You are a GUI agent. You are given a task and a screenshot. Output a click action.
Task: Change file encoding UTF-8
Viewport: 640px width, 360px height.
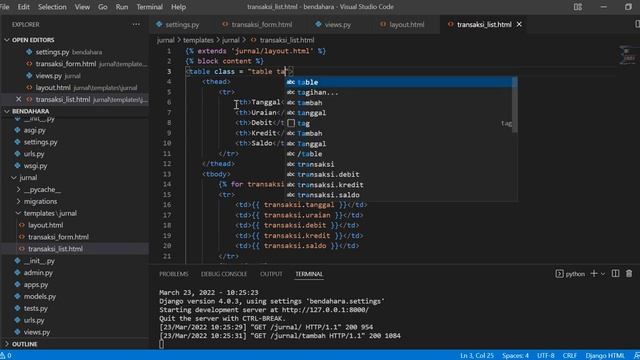tap(546, 356)
